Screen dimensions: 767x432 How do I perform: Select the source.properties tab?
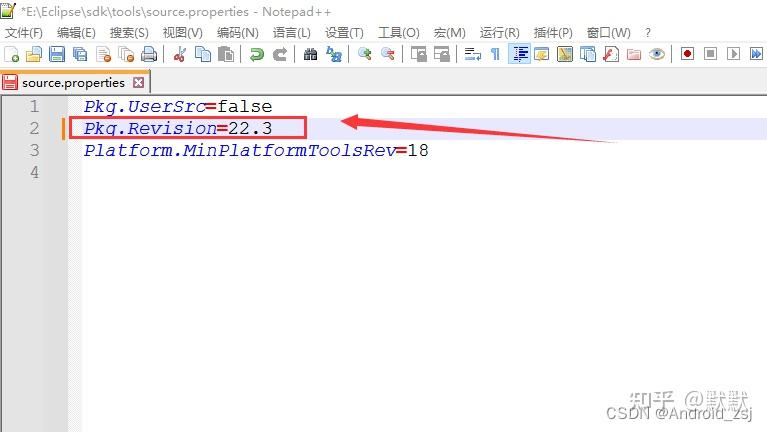pos(73,83)
